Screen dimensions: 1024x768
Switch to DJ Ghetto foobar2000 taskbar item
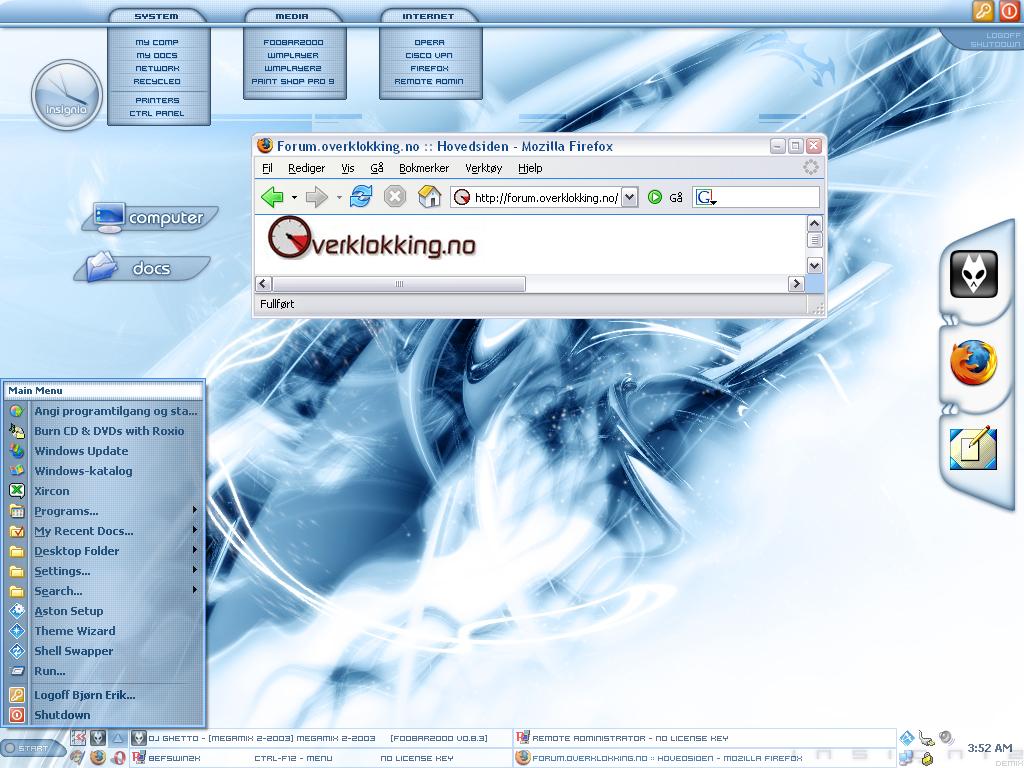[x=320, y=738]
